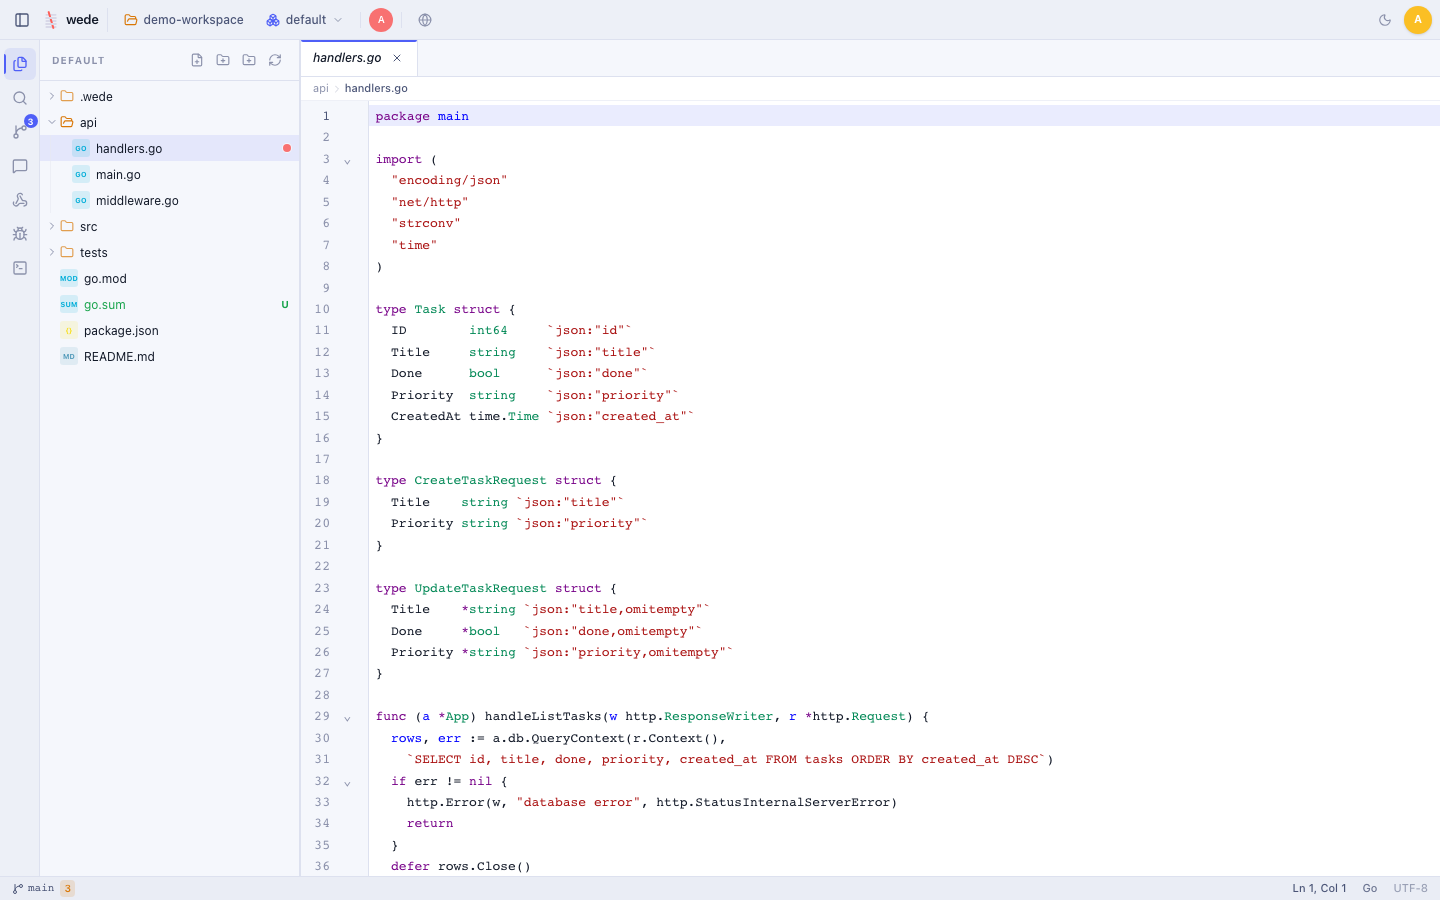Open main.go in file tree
The height and width of the screenshot is (900, 1440).
170,174
